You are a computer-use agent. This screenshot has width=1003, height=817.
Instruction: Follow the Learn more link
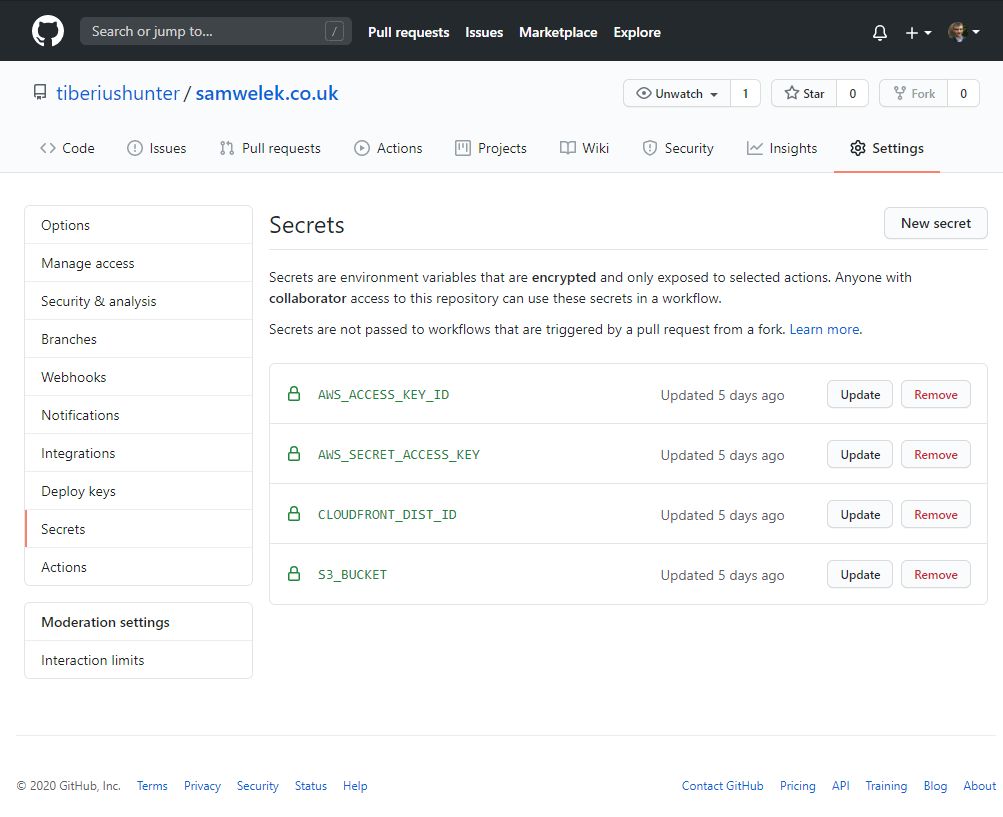[824, 329]
